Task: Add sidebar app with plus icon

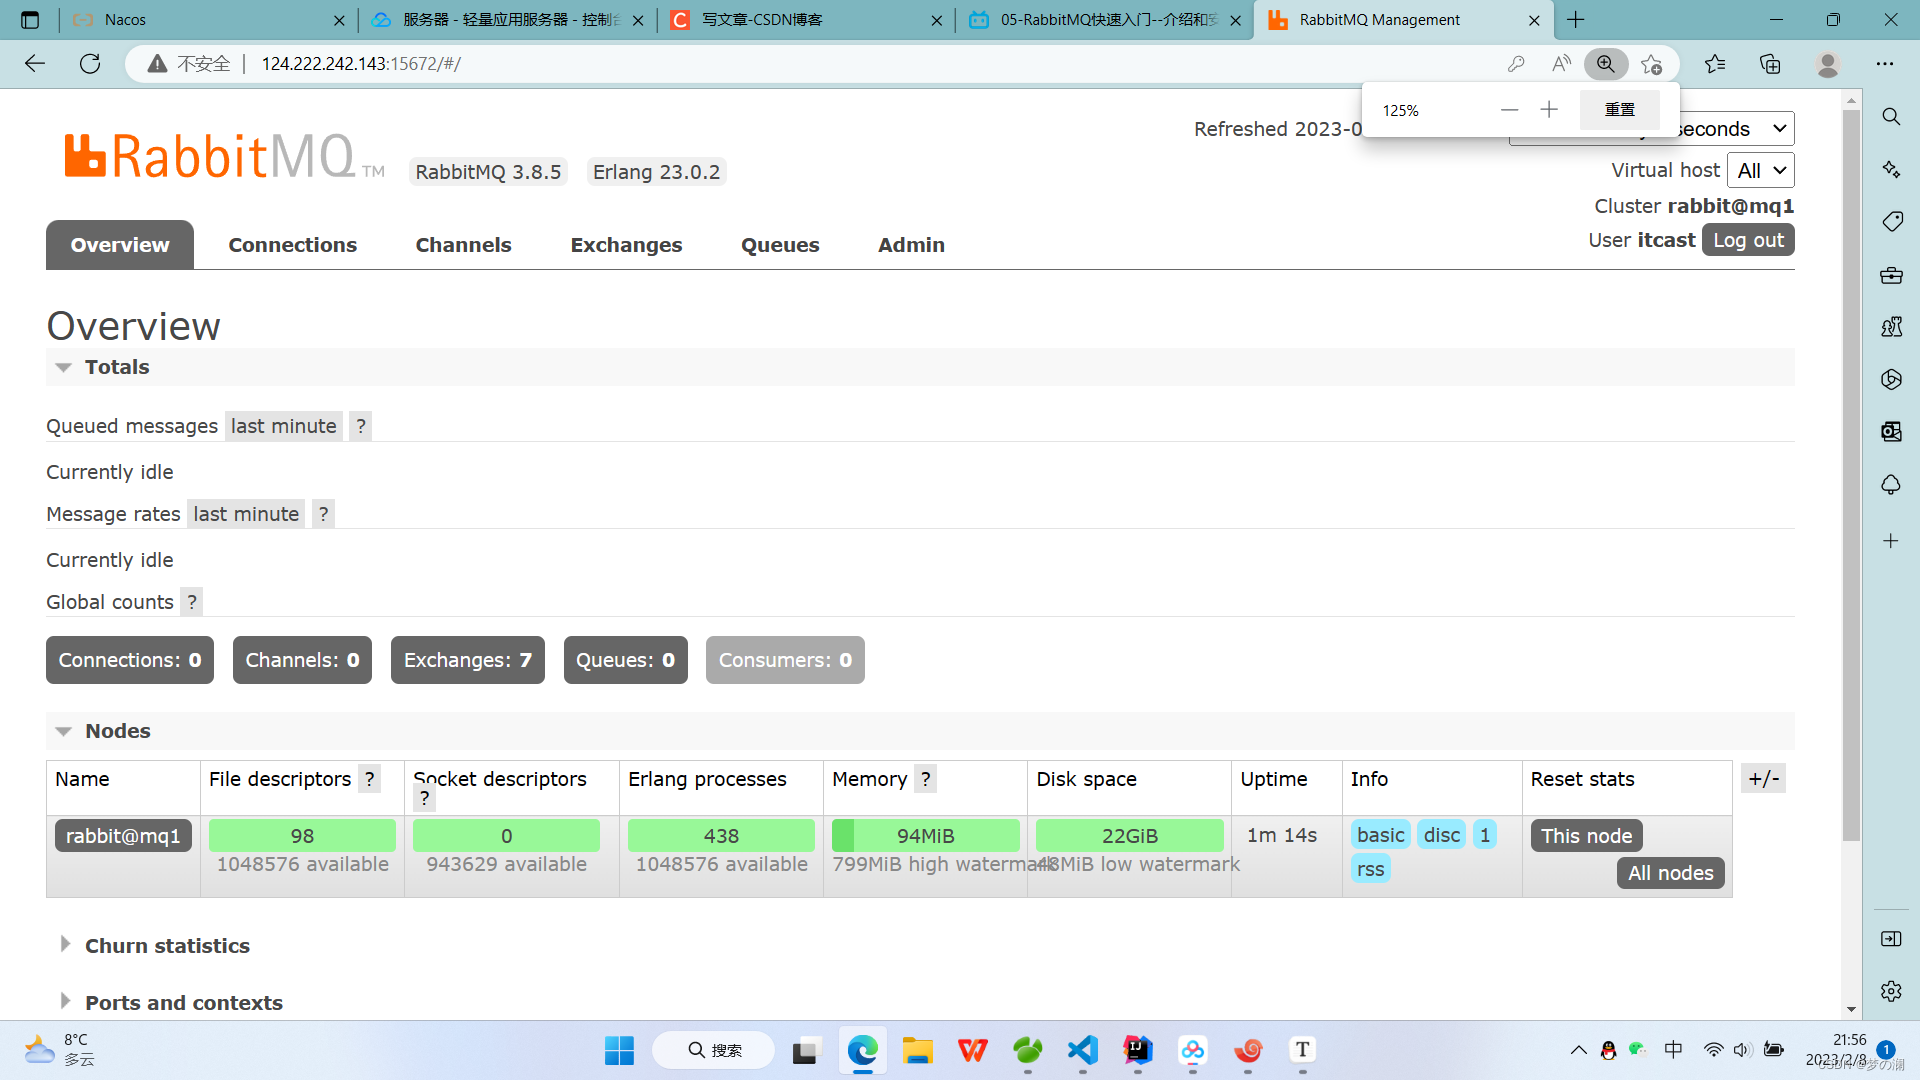Action: (1891, 541)
